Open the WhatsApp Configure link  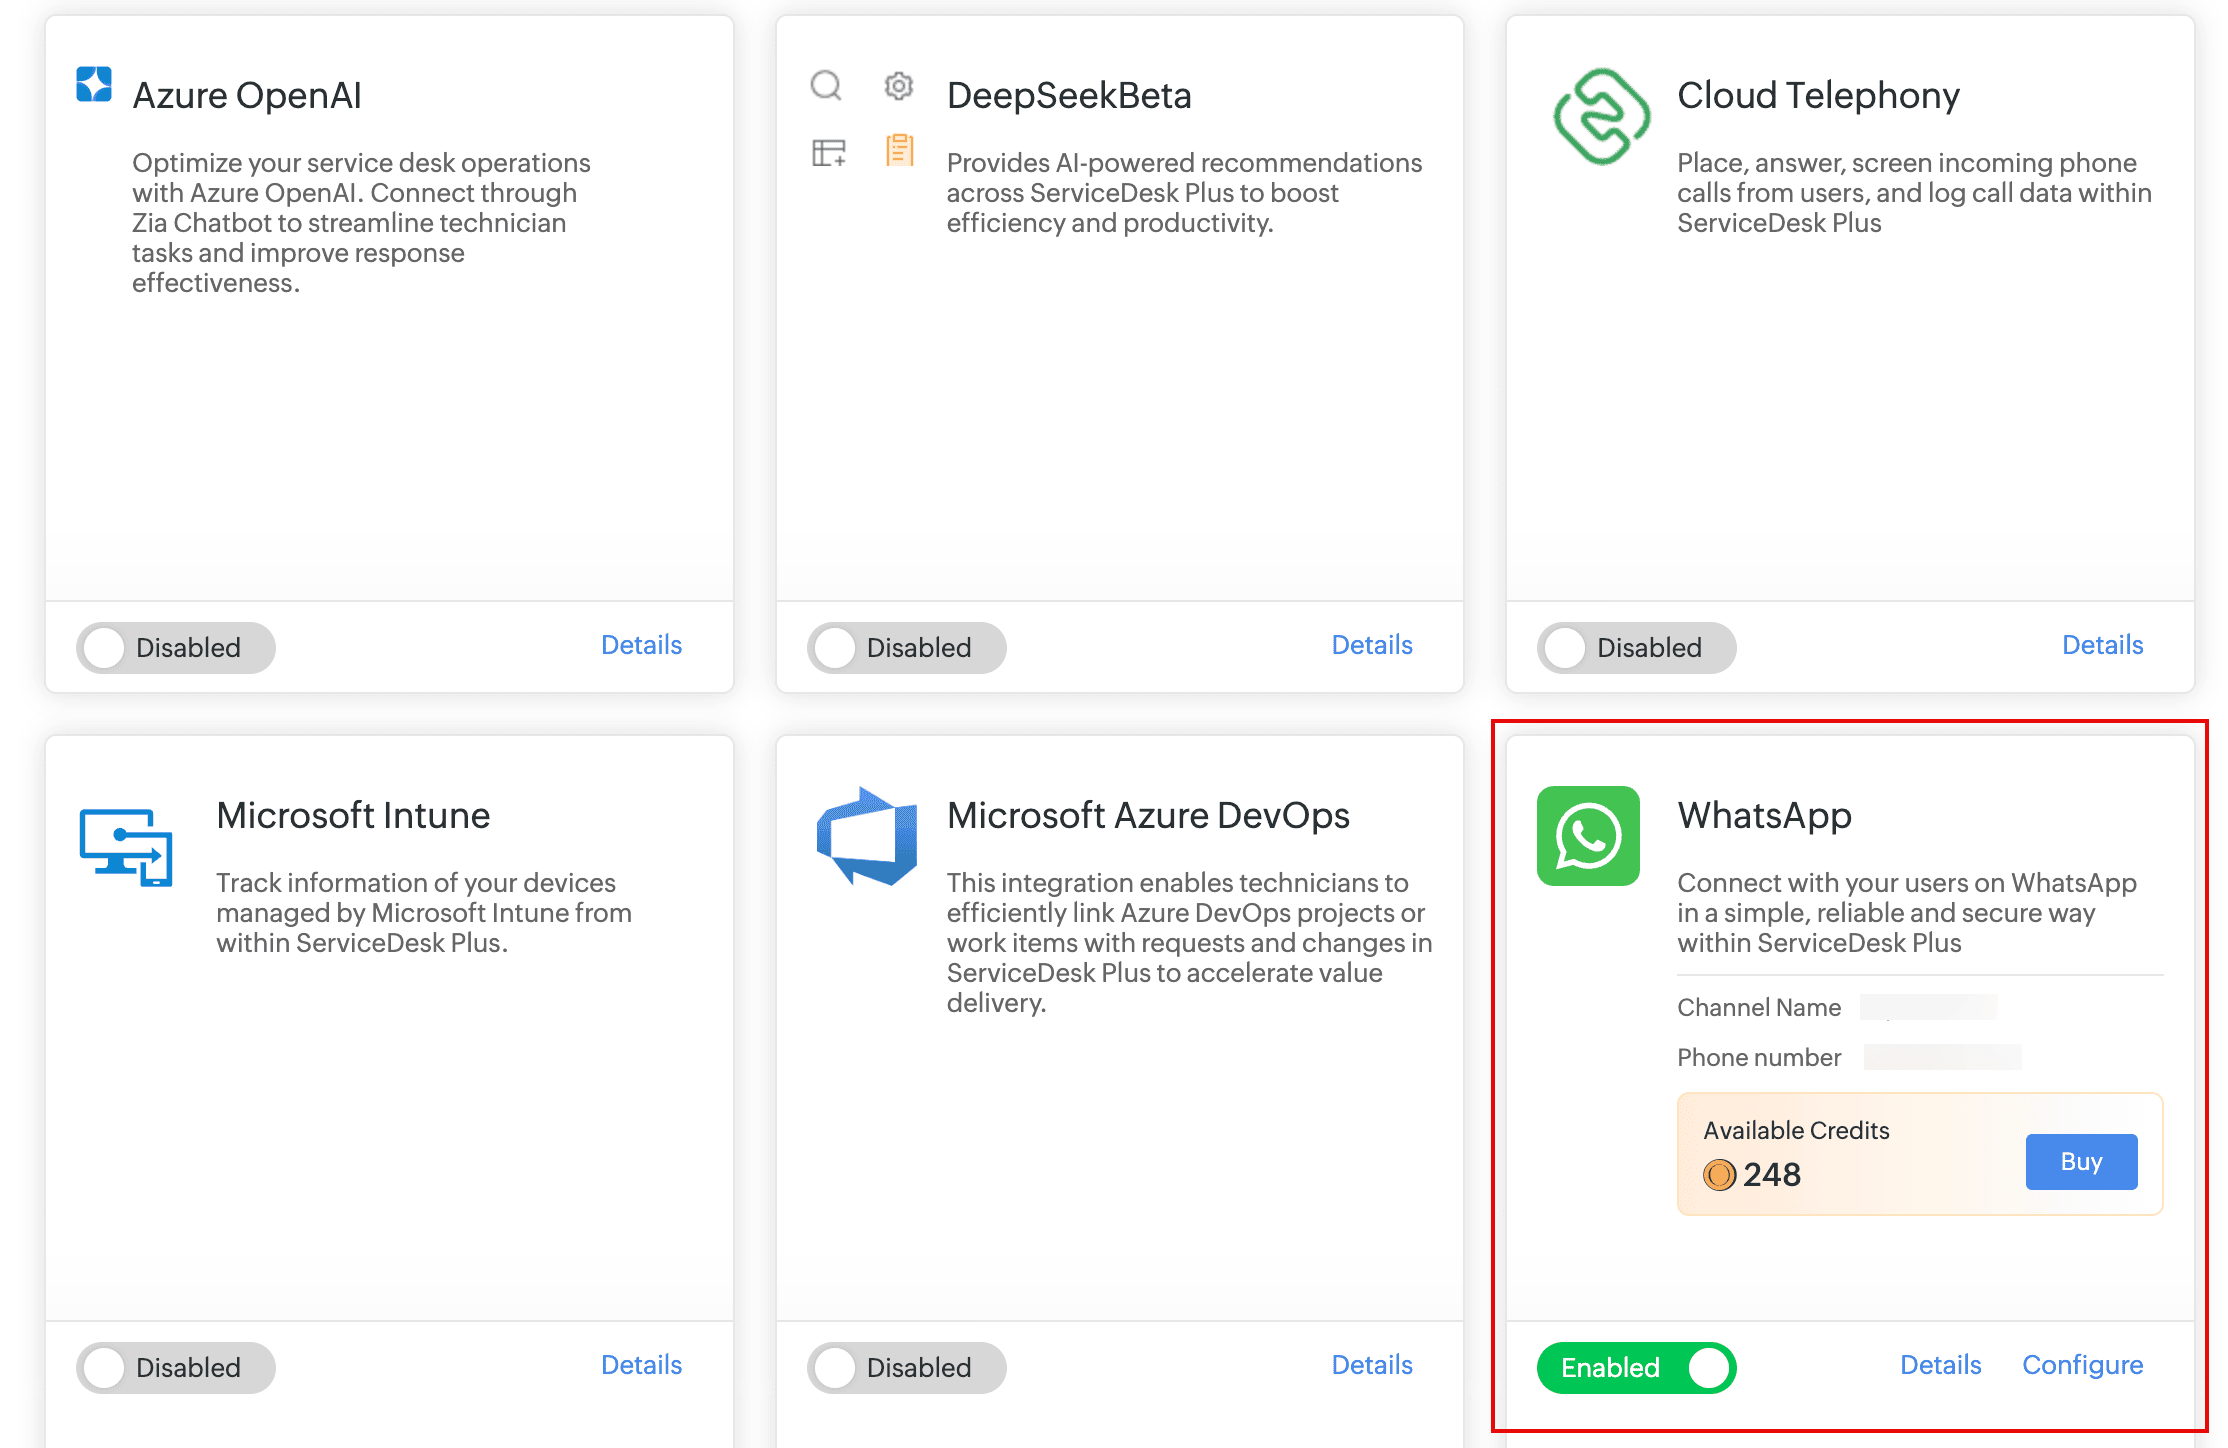pyautogui.click(x=2082, y=1365)
